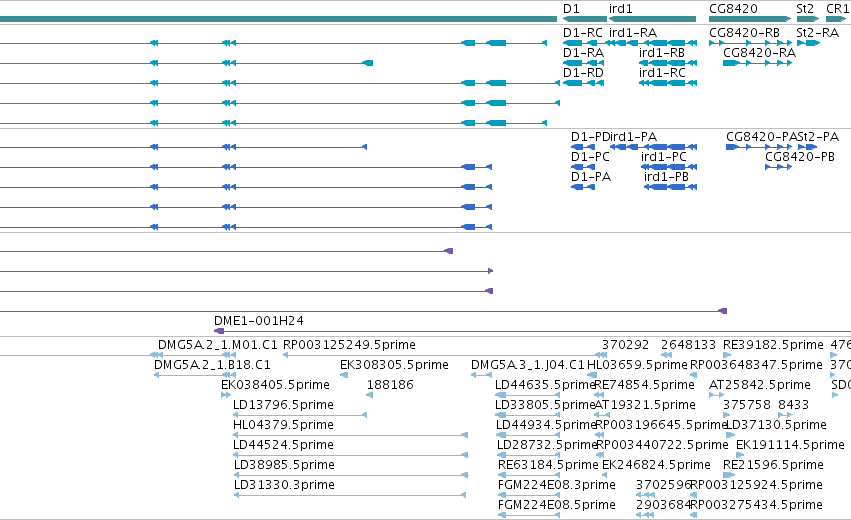This screenshot has height=520, width=851.
Task: Select EST HL03659.5prime
Action: pos(638,365)
